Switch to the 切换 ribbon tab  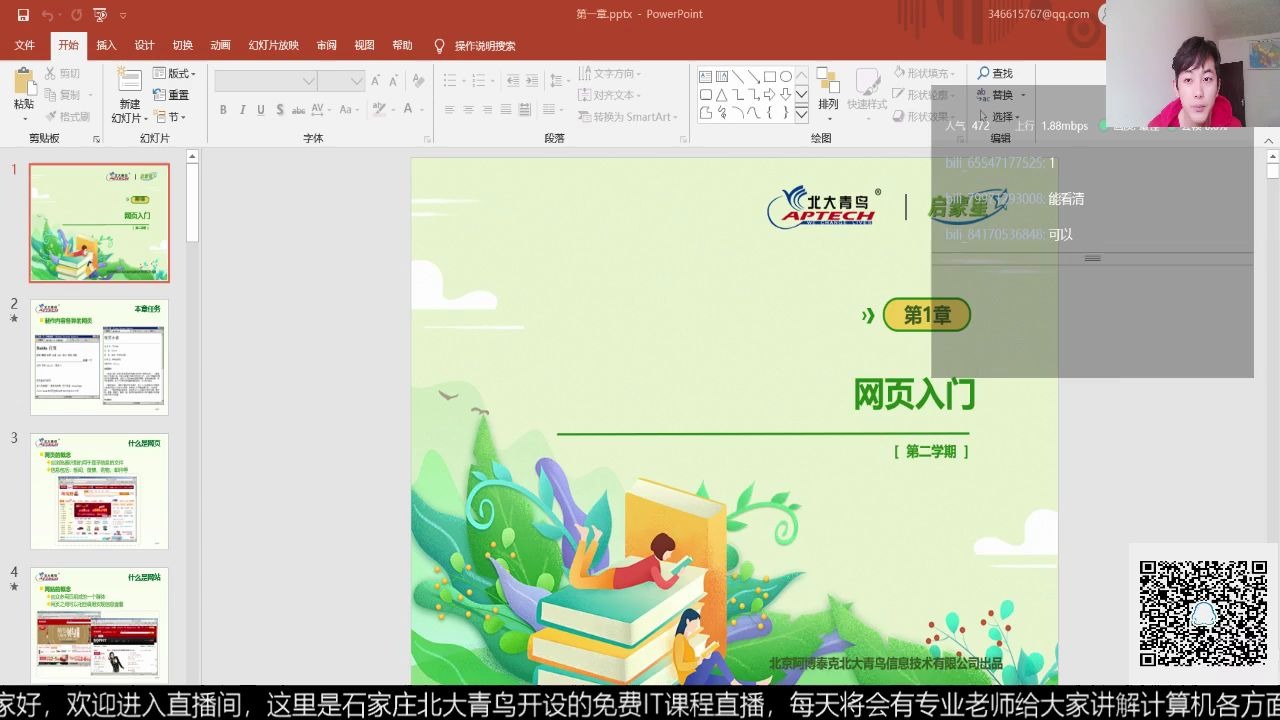[182, 45]
